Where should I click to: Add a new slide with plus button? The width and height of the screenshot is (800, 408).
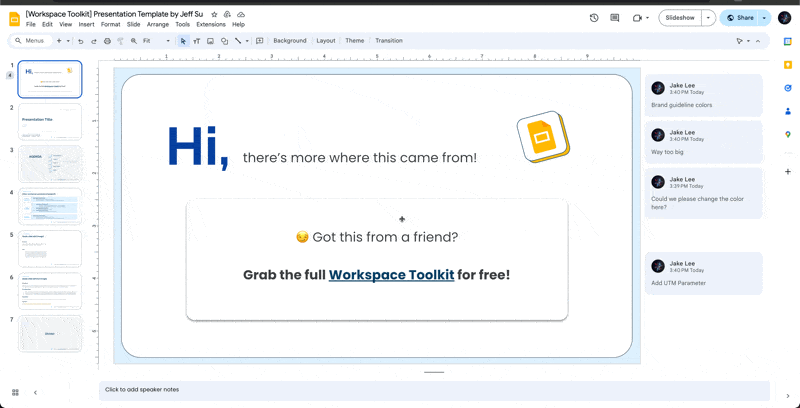click(59, 41)
